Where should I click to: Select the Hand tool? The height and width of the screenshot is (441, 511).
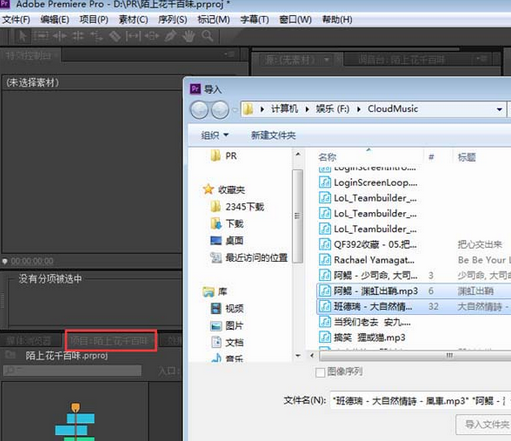(189, 36)
